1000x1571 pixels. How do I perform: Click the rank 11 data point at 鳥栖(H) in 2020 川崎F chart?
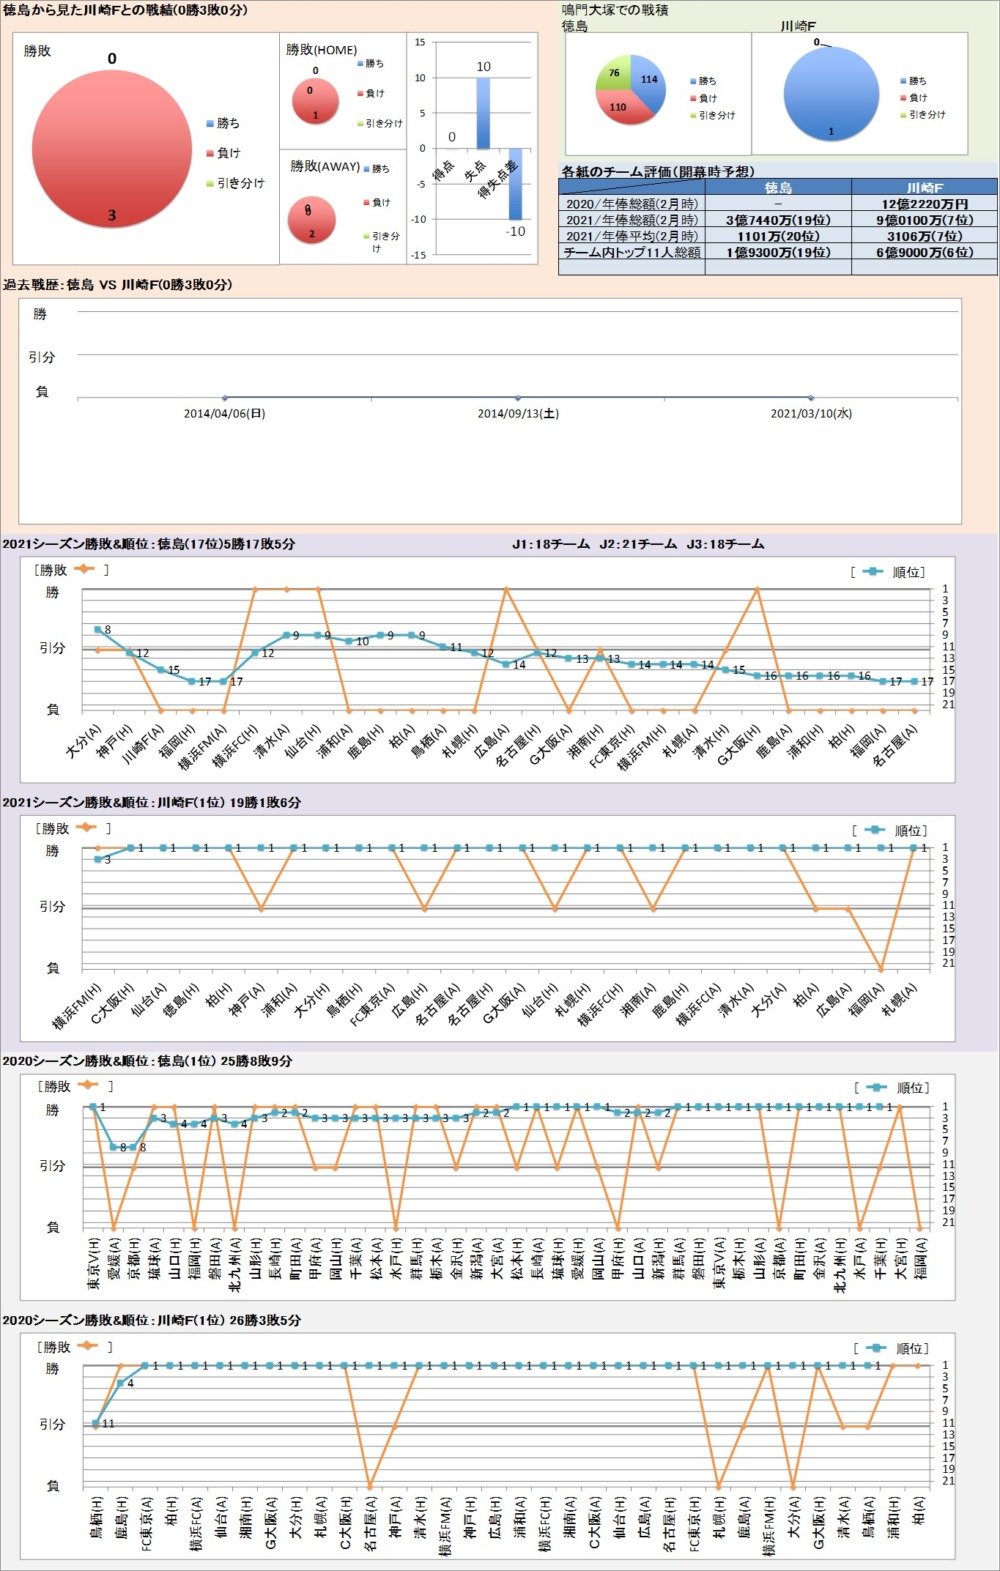(96, 1423)
